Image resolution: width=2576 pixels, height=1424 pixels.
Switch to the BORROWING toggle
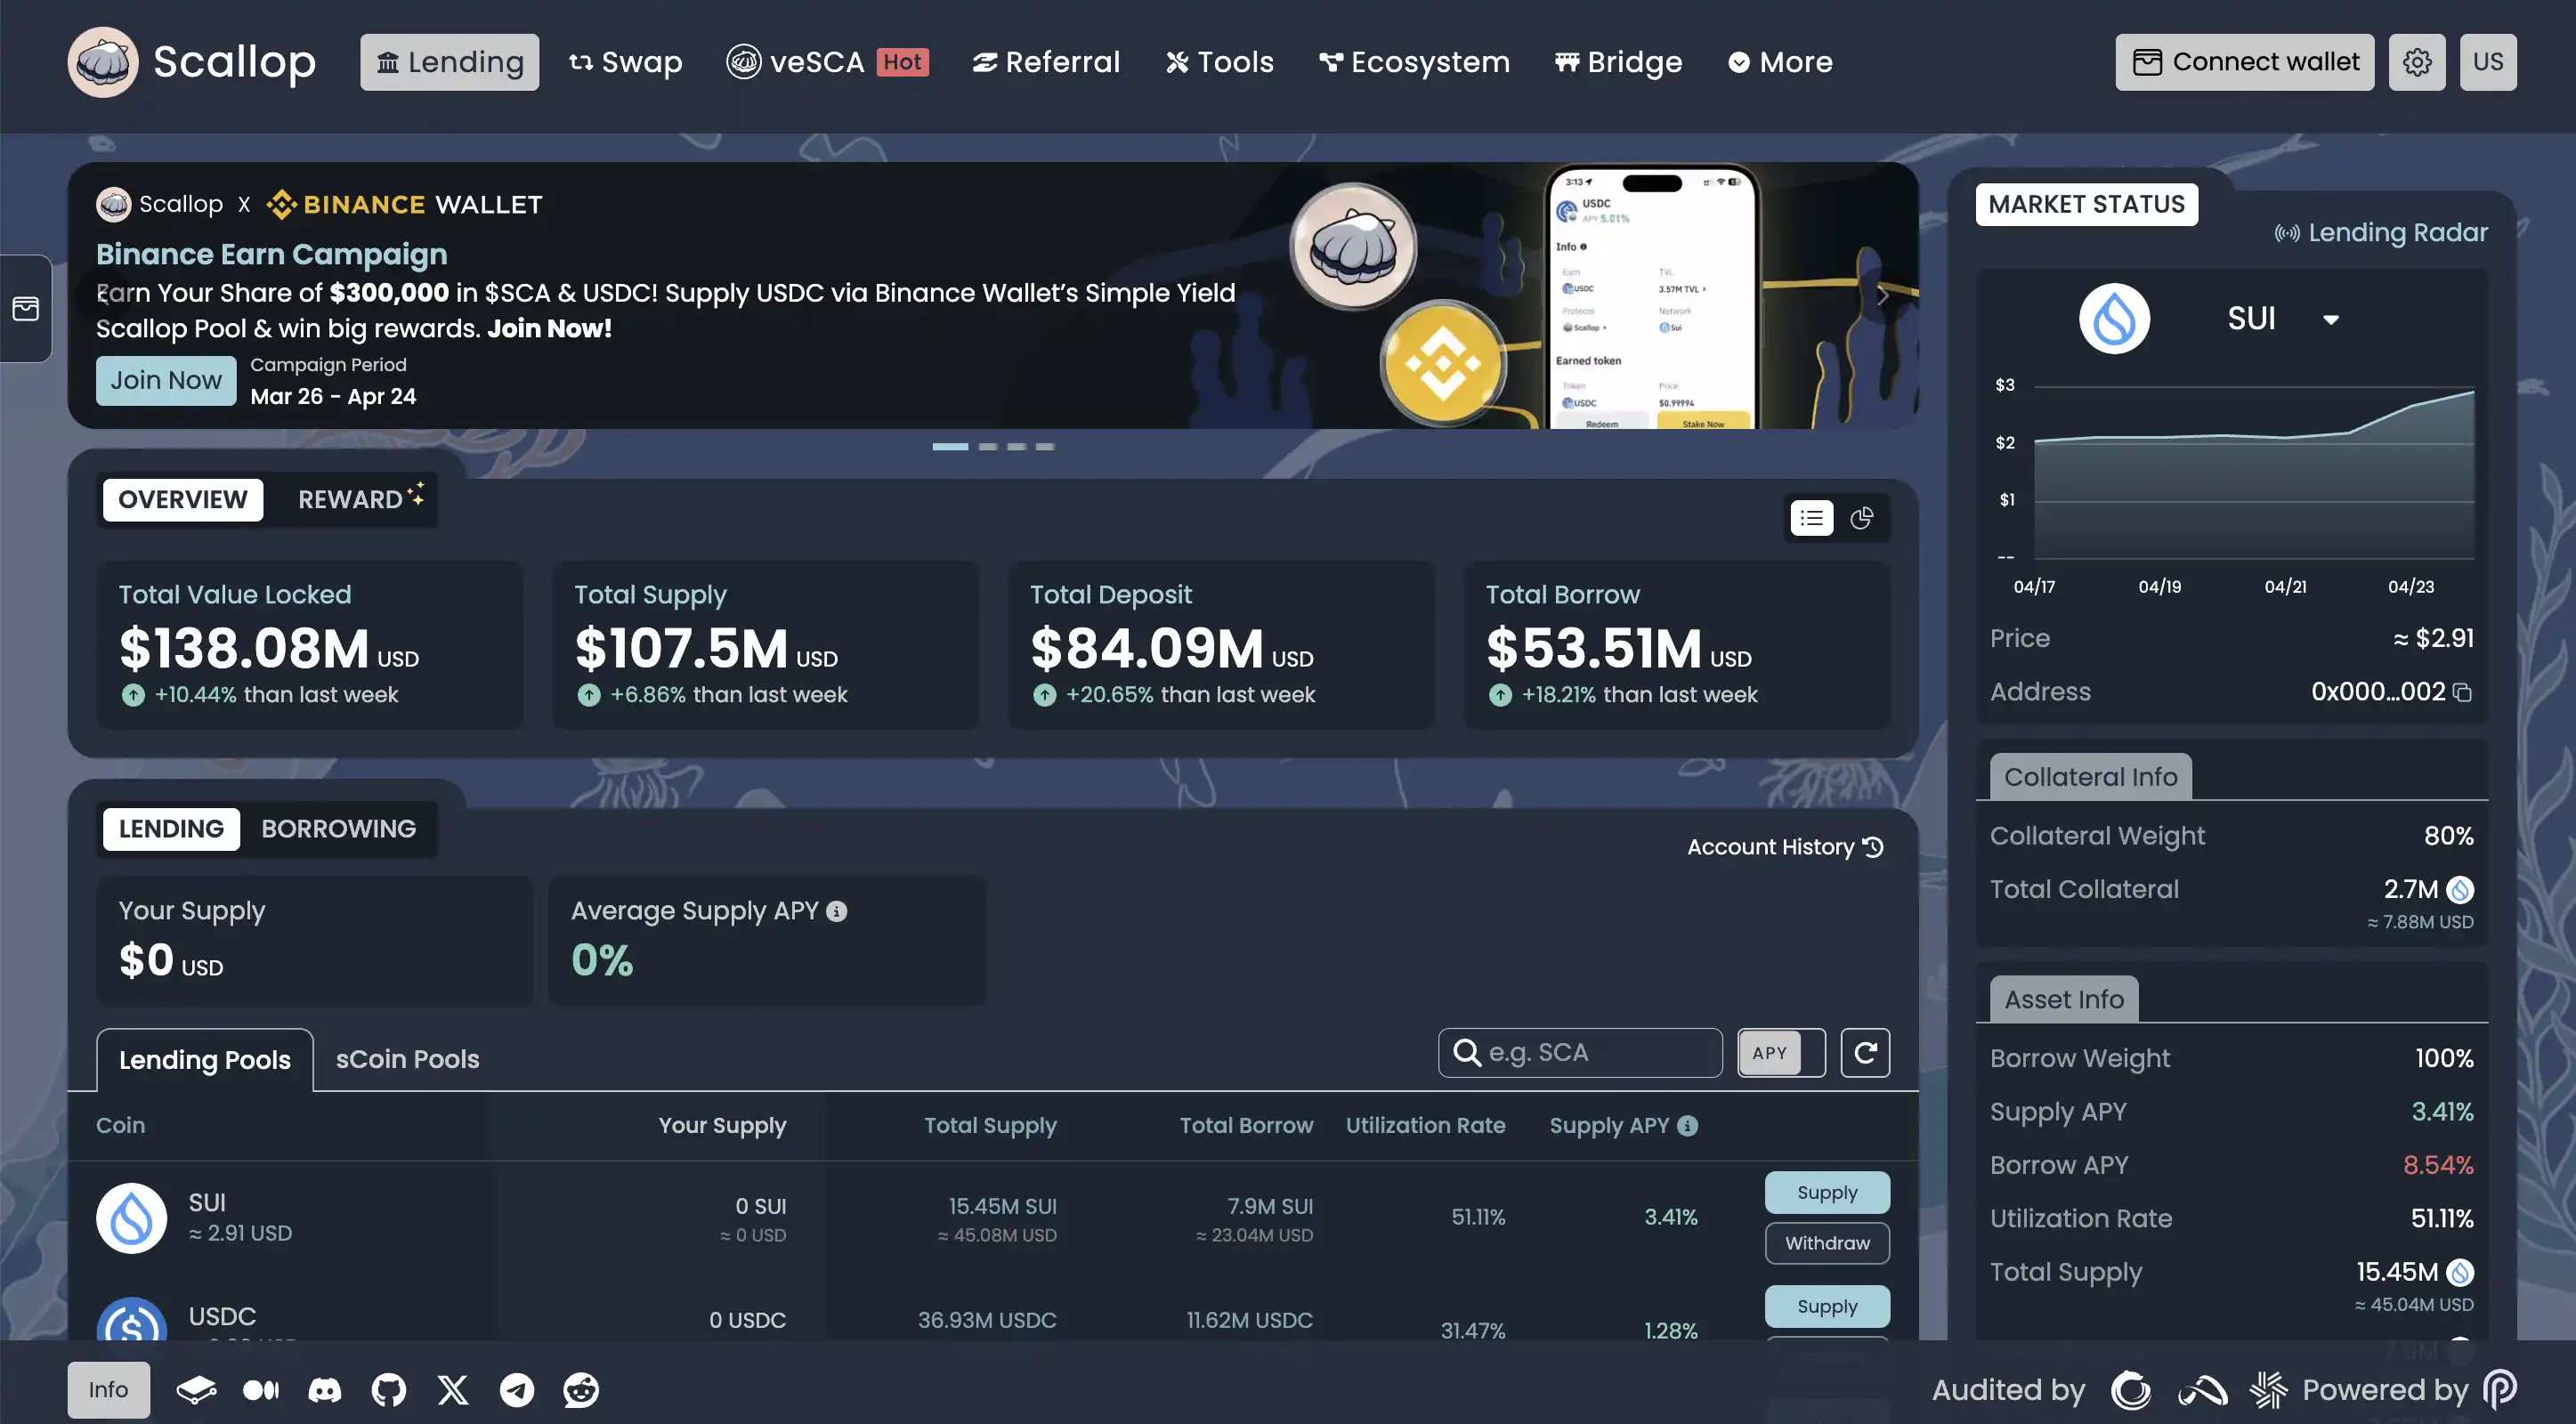point(338,829)
